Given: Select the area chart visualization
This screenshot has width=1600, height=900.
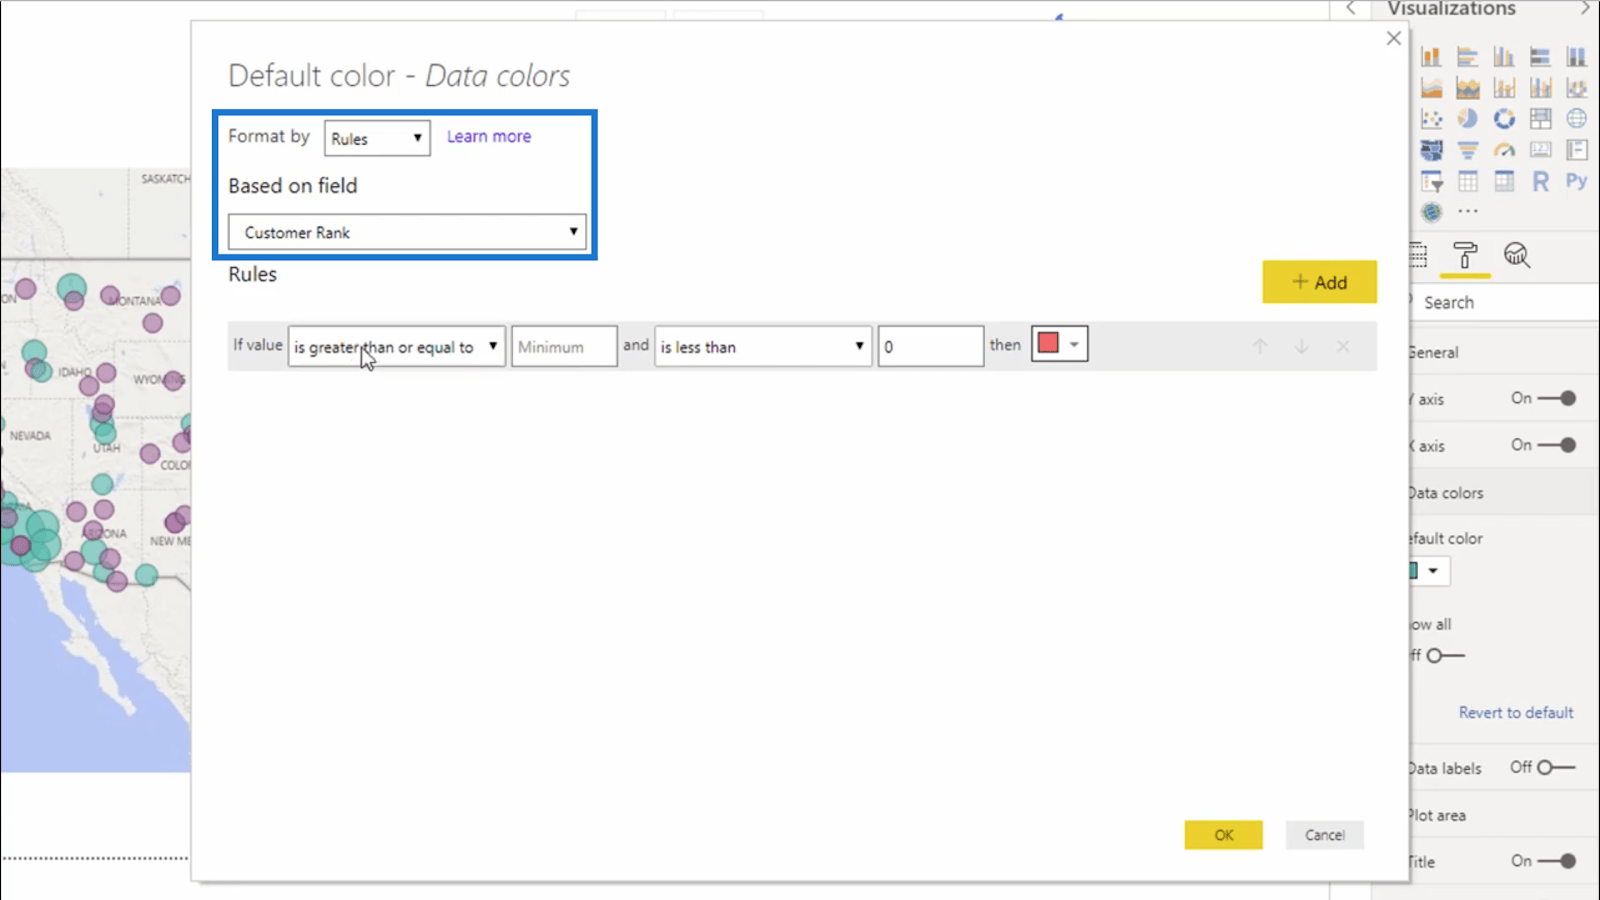Looking at the screenshot, I should [x=1431, y=88].
